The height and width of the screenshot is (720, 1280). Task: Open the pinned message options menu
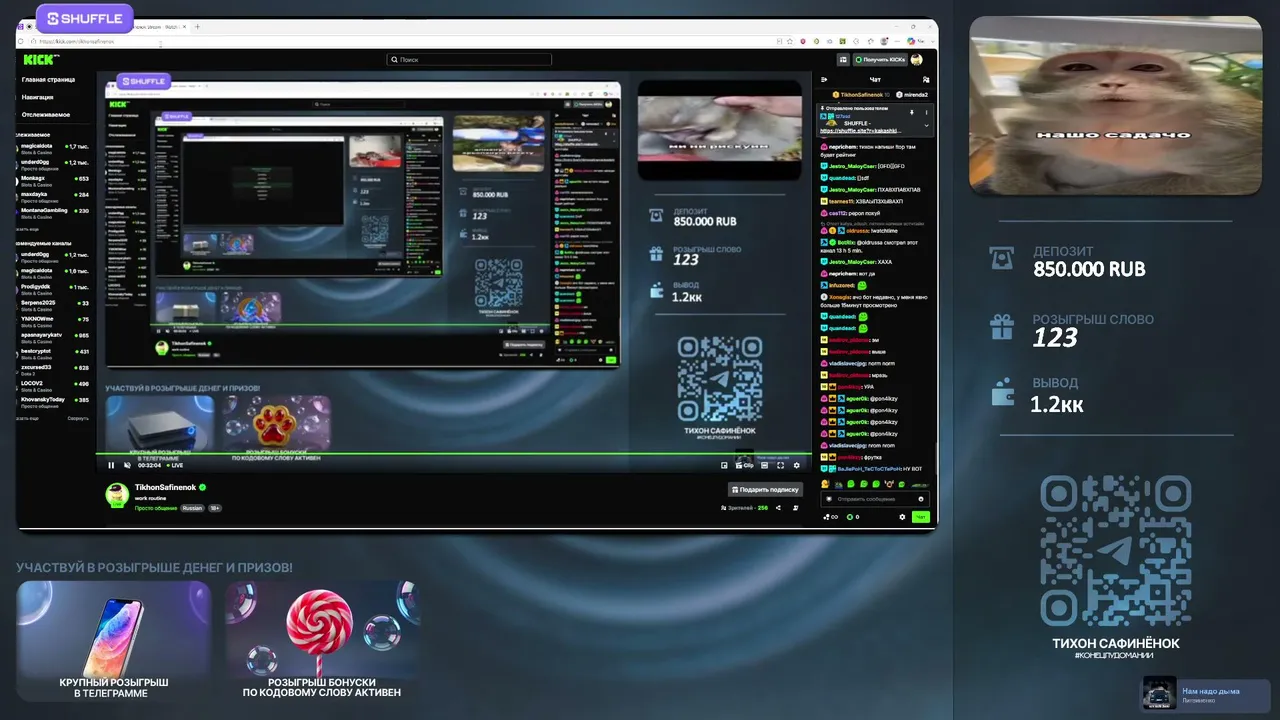(926, 111)
